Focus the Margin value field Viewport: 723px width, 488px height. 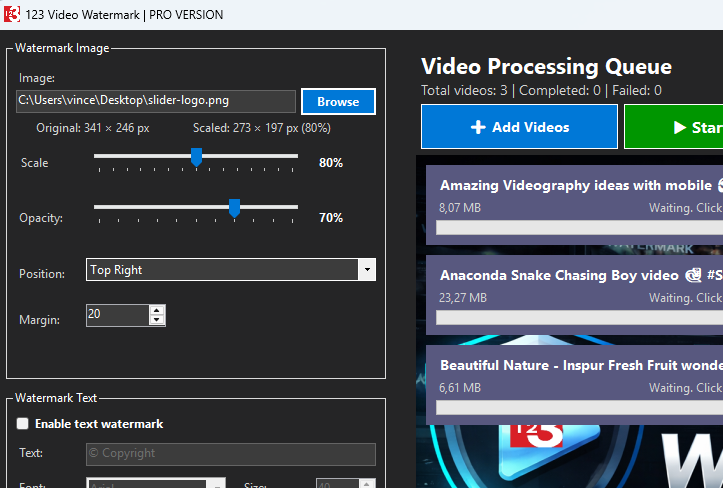pos(116,315)
